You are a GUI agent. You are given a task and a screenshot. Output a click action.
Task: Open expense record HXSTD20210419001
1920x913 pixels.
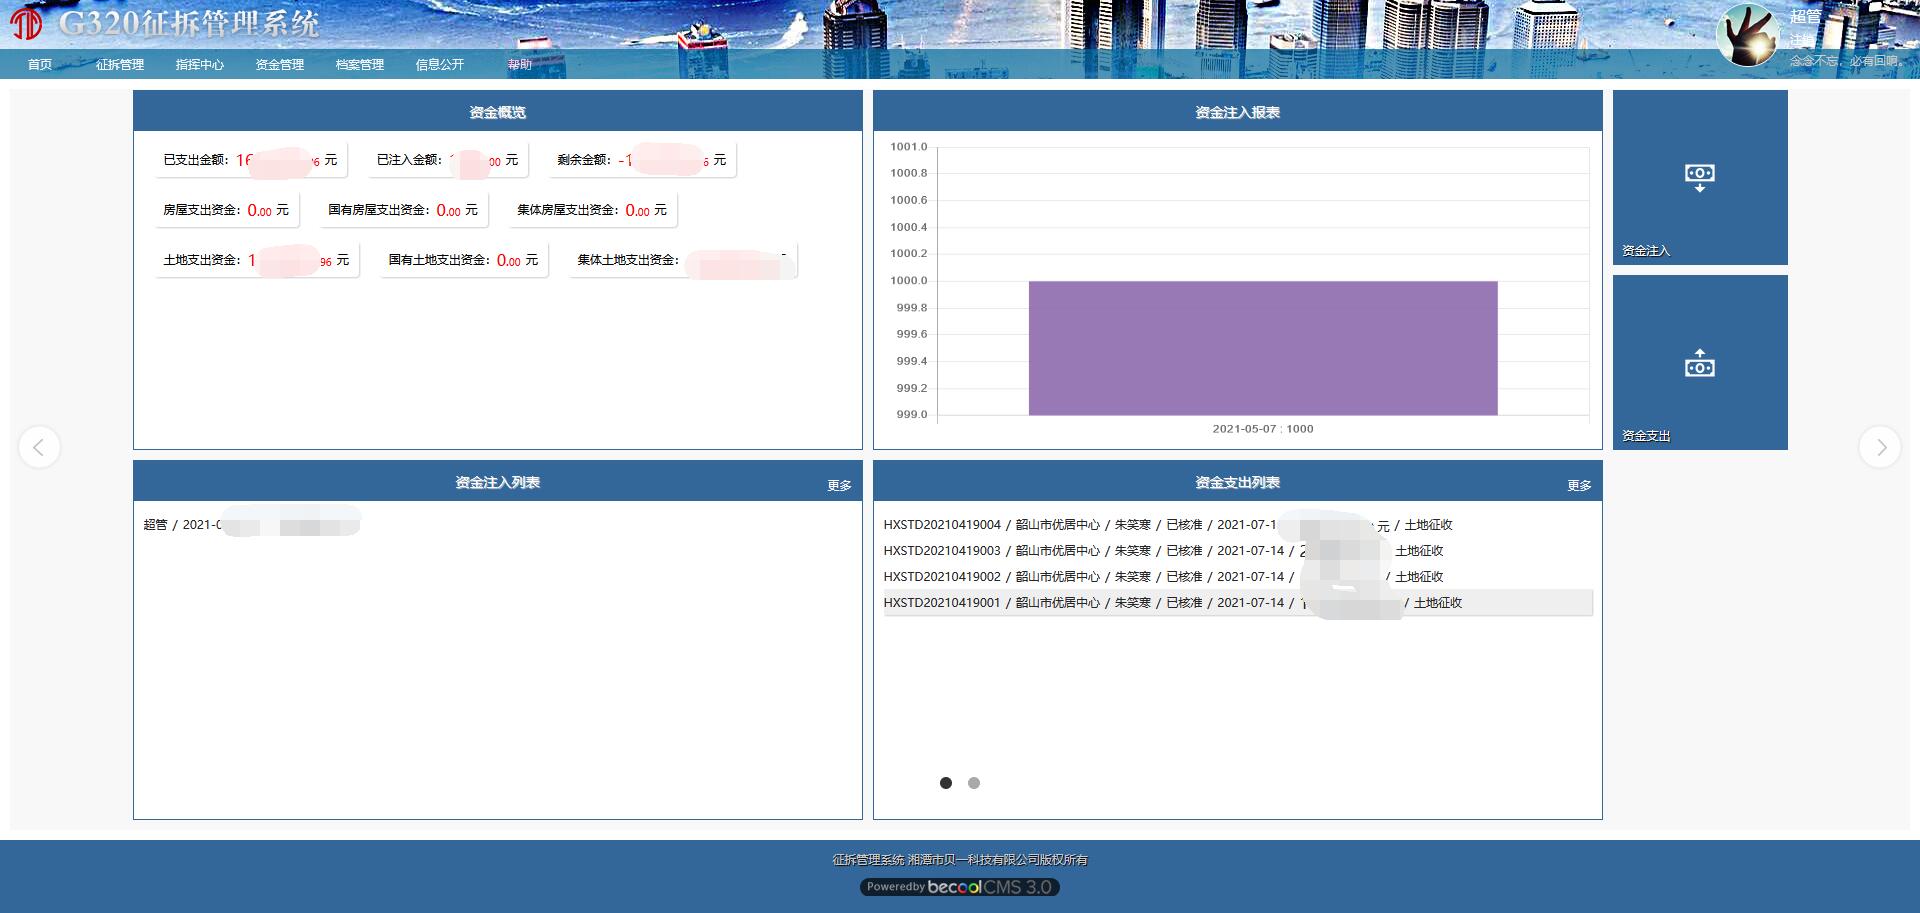pyautogui.click(x=942, y=603)
